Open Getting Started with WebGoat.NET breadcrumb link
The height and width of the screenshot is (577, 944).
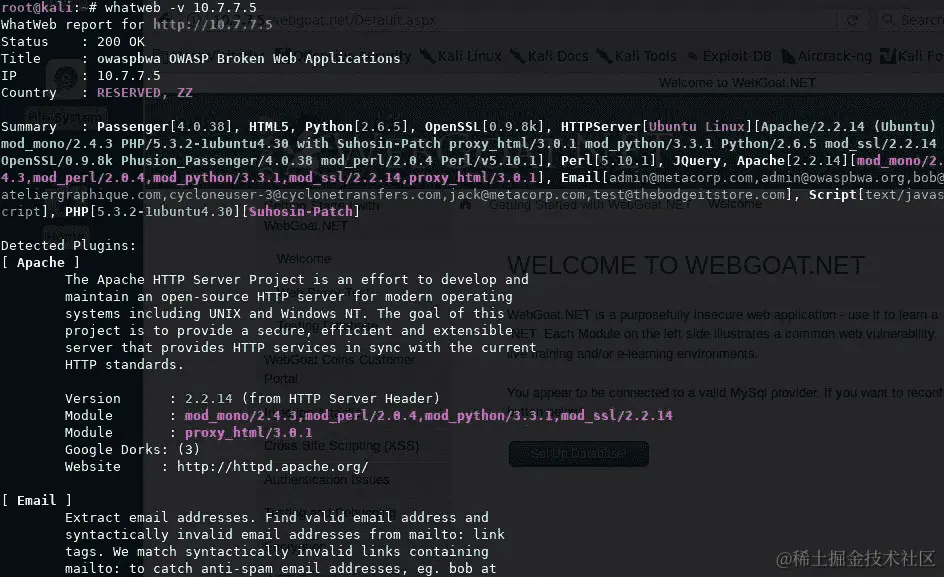click(x=590, y=205)
